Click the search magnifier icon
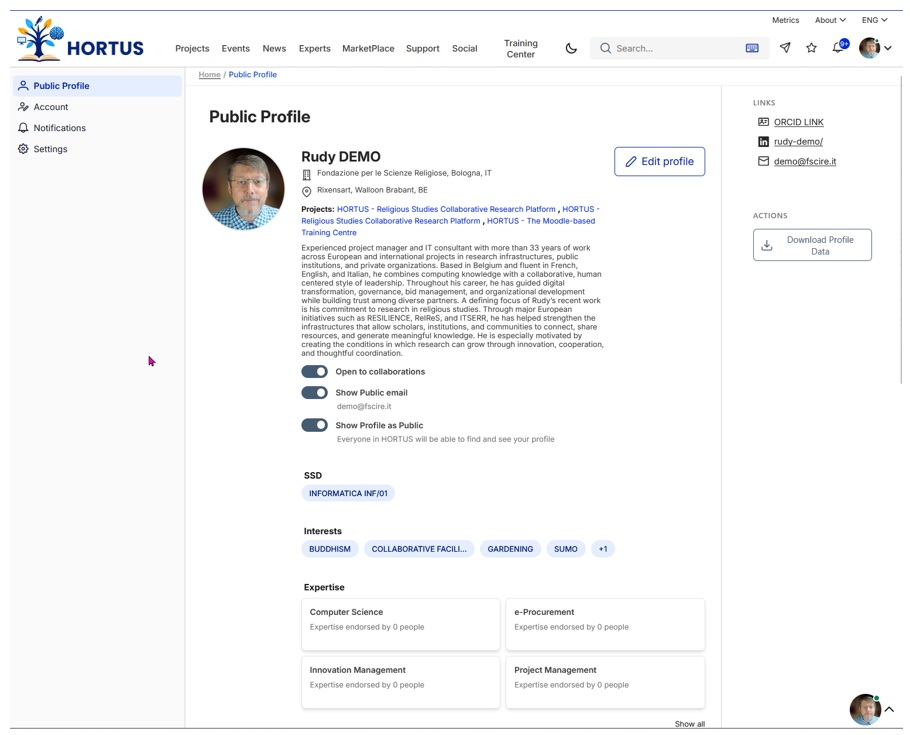 click(x=605, y=48)
